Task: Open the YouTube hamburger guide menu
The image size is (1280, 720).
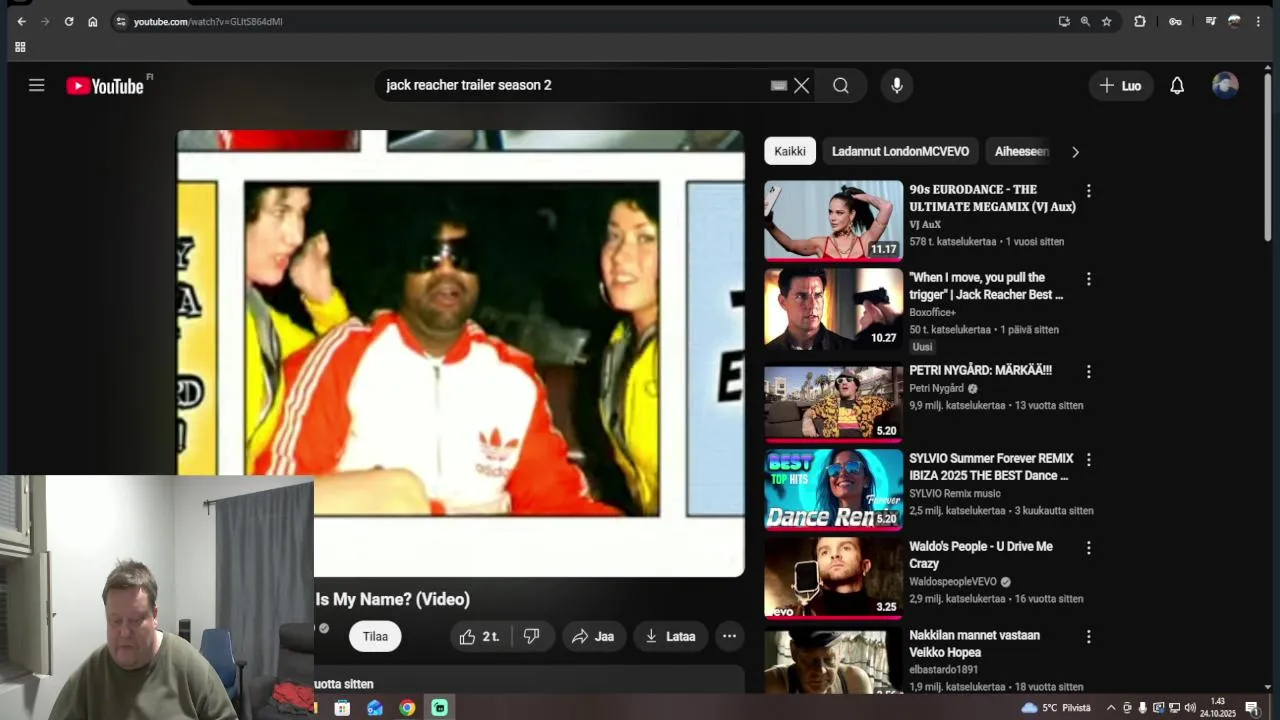Action: (x=37, y=86)
